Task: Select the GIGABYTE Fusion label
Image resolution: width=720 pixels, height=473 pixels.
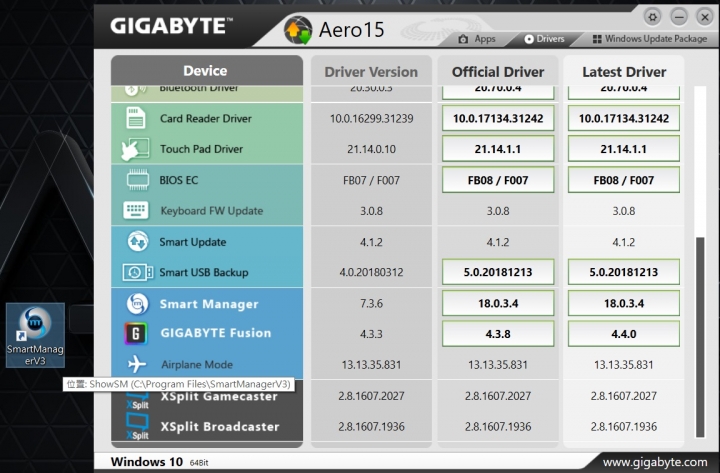Action: [x=216, y=333]
